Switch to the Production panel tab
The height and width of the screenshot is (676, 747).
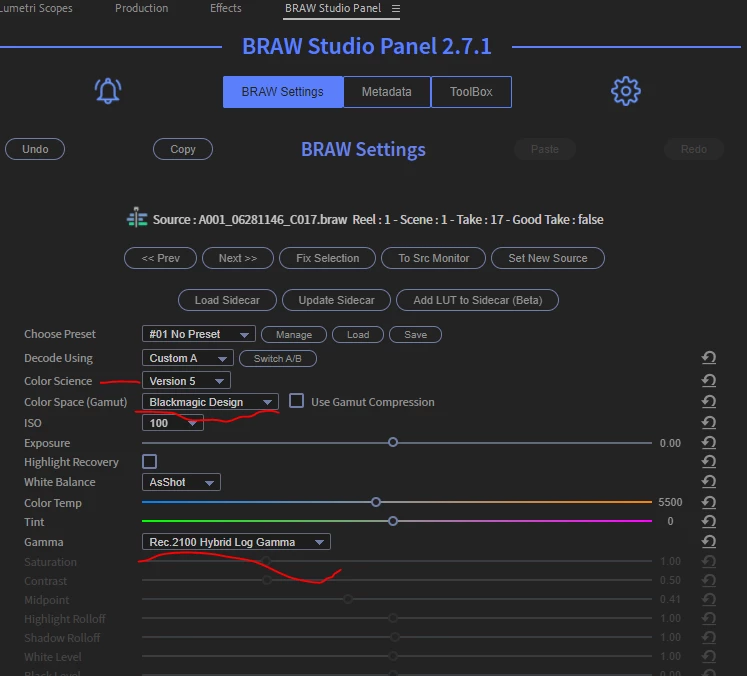pyautogui.click(x=141, y=8)
